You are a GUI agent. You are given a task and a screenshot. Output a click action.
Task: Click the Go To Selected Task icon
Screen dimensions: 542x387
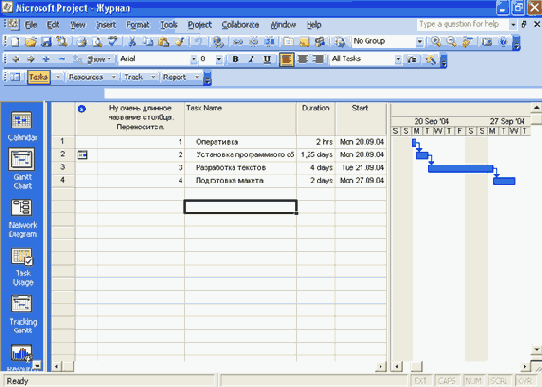[467, 42]
